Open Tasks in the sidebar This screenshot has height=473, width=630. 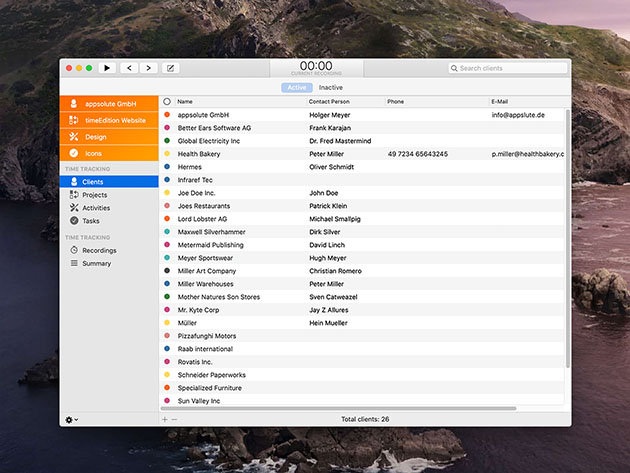(x=109, y=221)
